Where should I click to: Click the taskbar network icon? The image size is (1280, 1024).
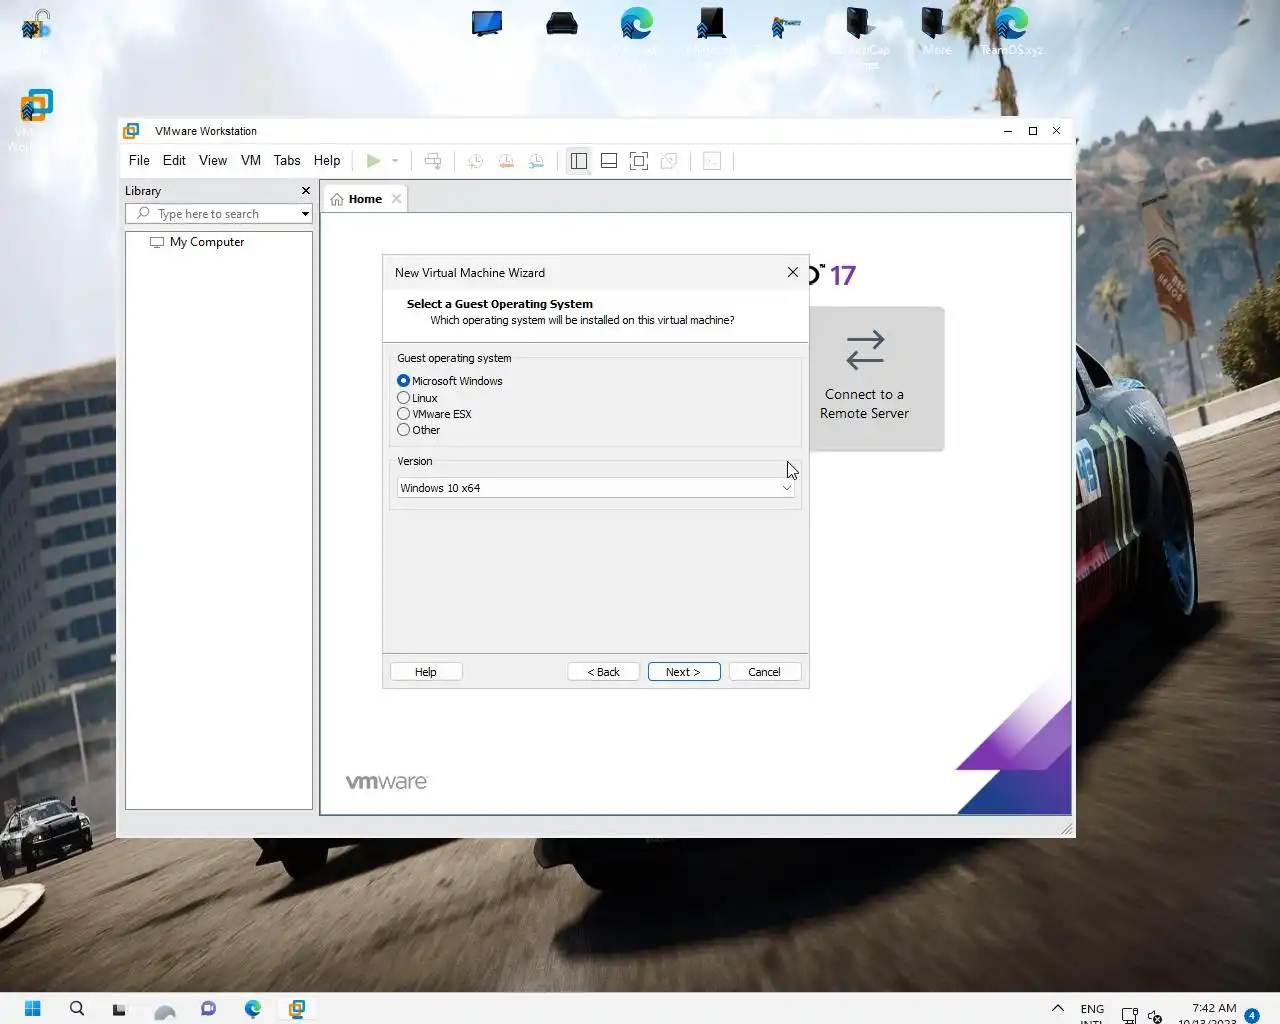click(x=1130, y=1015)
